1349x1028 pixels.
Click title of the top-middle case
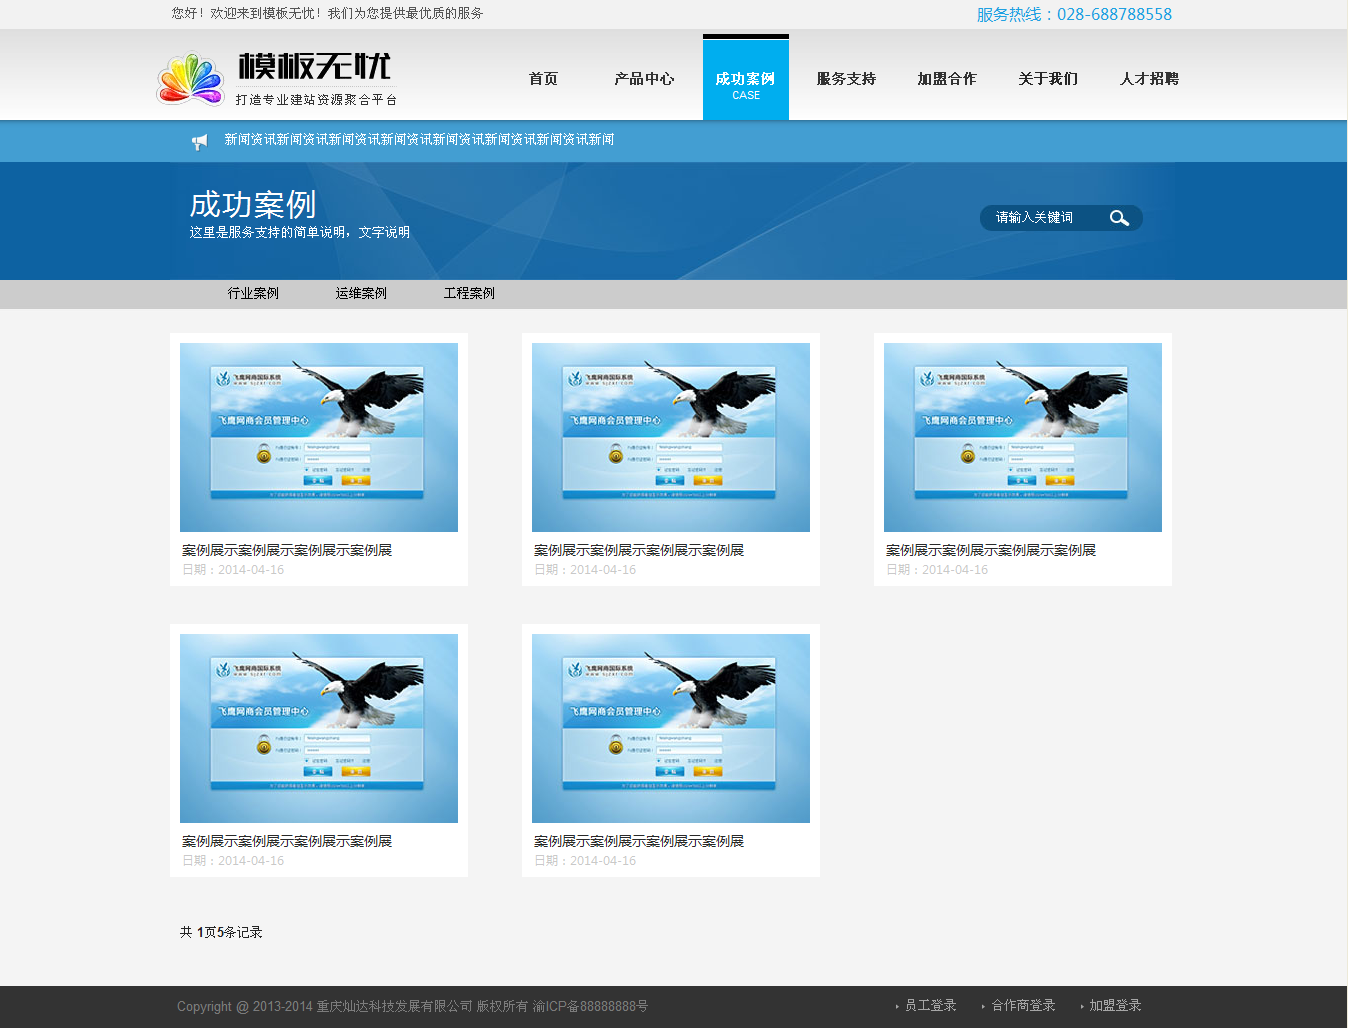tap(639, 550)
